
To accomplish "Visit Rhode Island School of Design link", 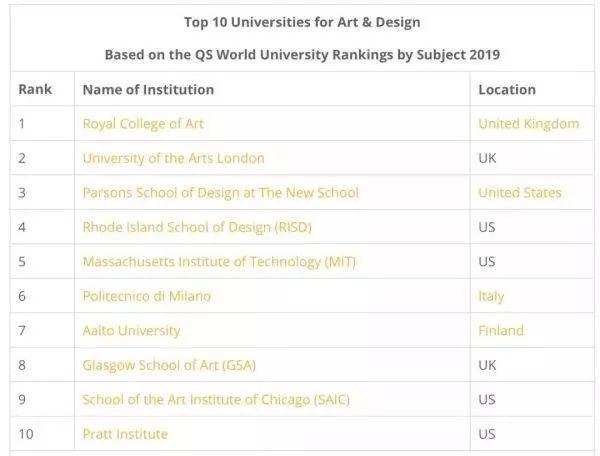I will [x=197, y=227].
